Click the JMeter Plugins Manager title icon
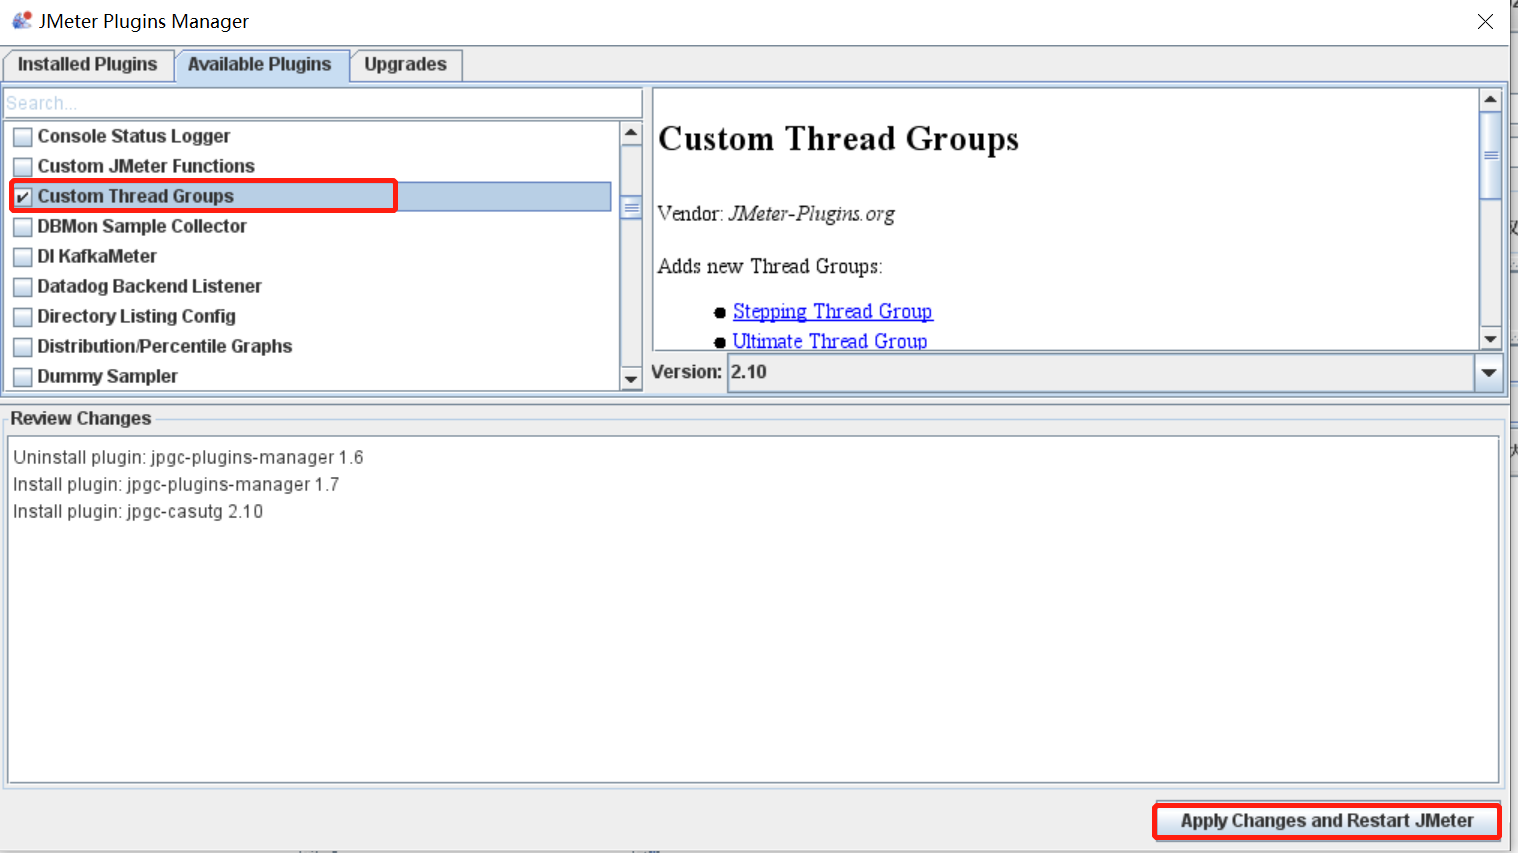 pos(21,20)
